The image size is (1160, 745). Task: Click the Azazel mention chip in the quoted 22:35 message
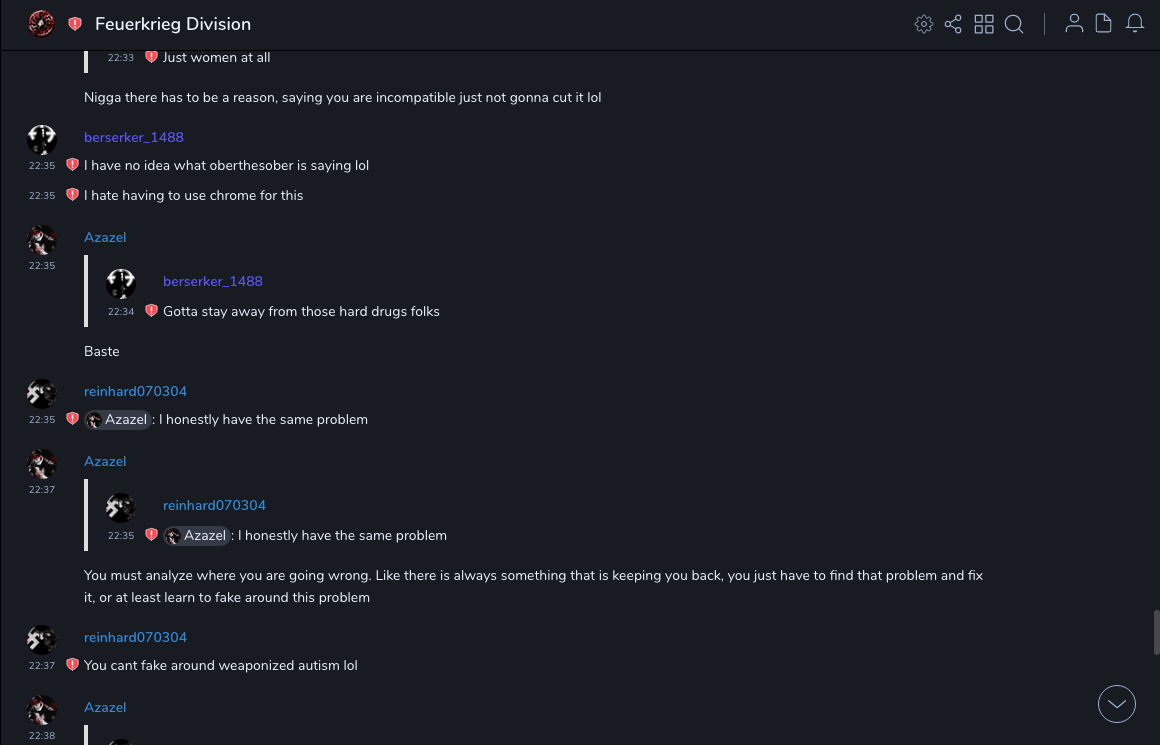pyautogui.click(x=197, y=535)
